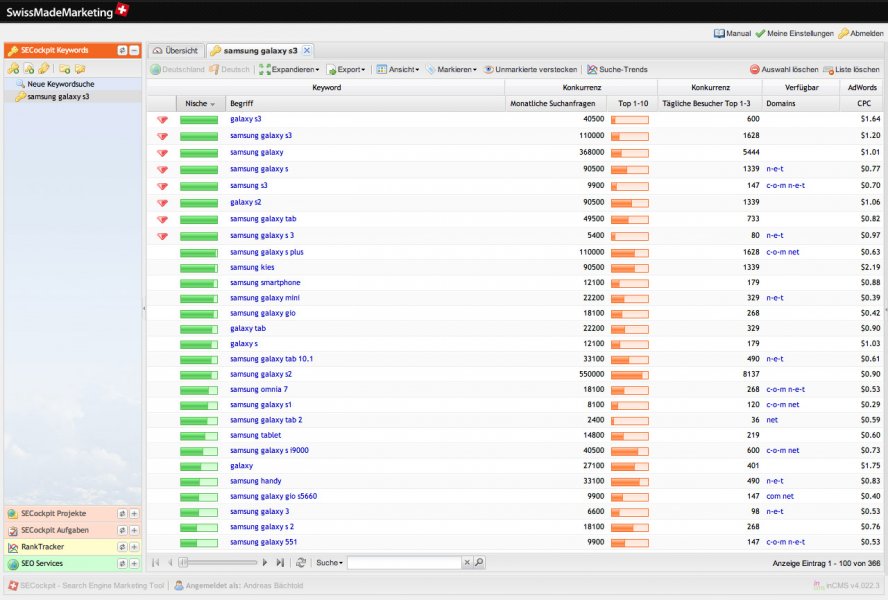Toggle the marker on the 'samsung s3' row
This screenshot has height=600, width=888.
163,186
